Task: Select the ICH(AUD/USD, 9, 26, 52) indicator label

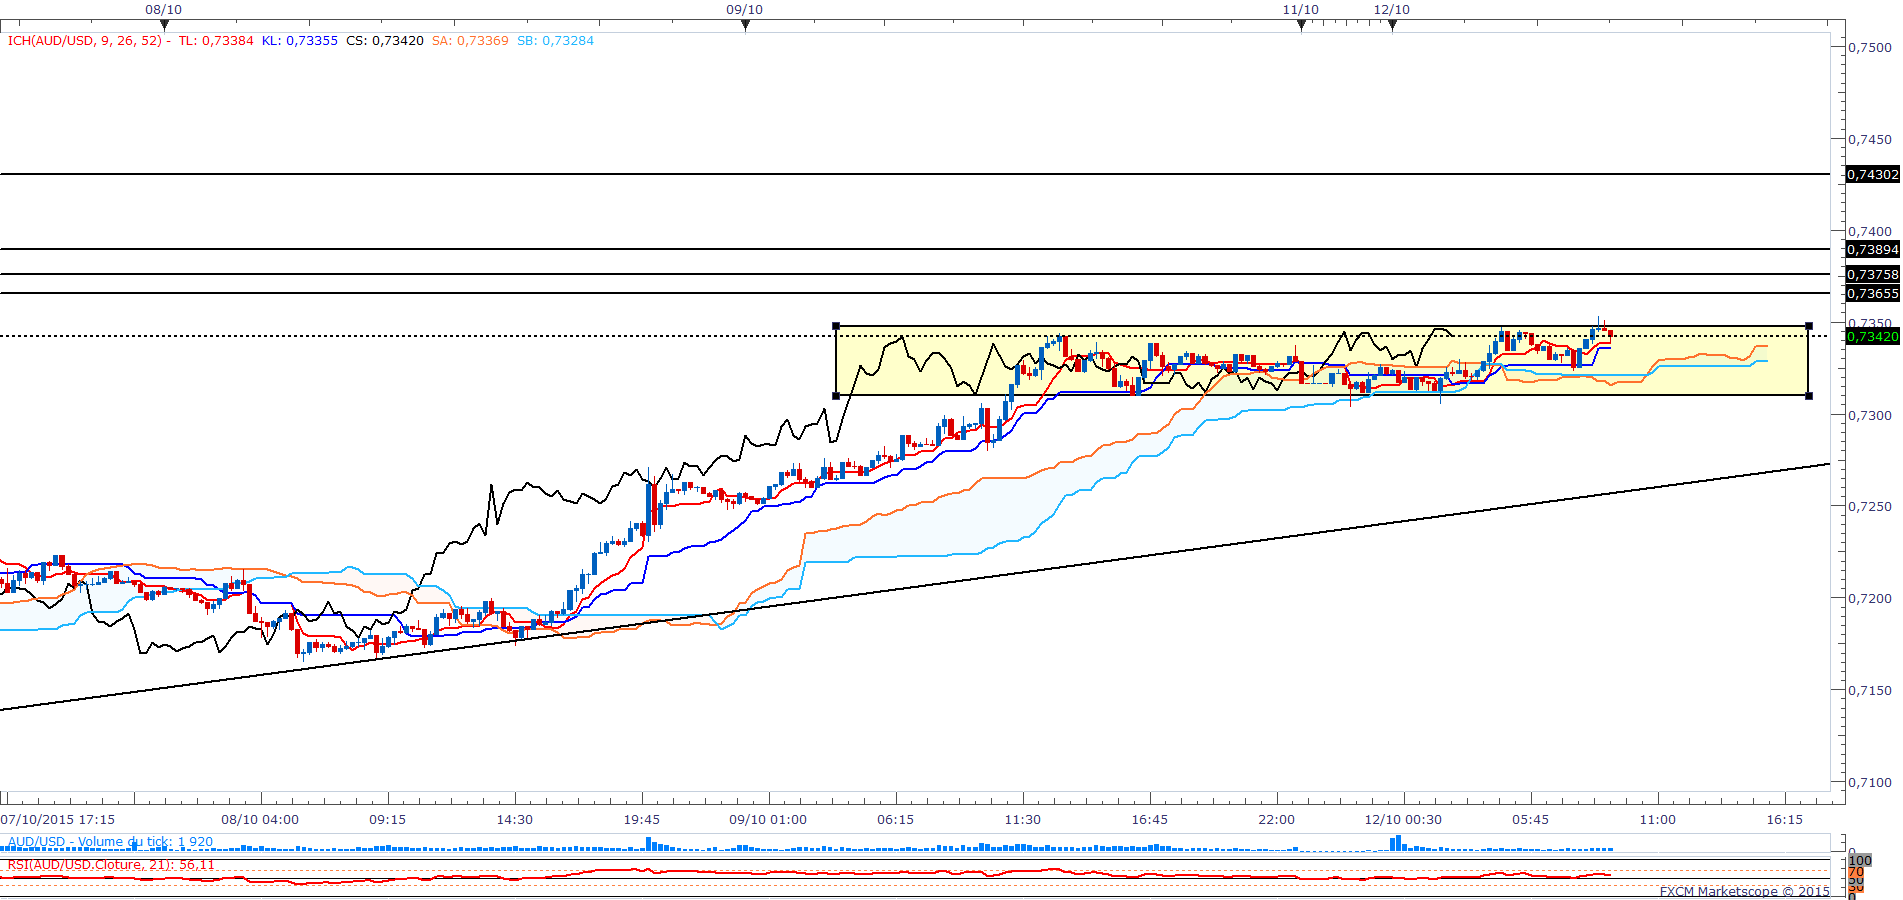Action: tap(85, 41)
